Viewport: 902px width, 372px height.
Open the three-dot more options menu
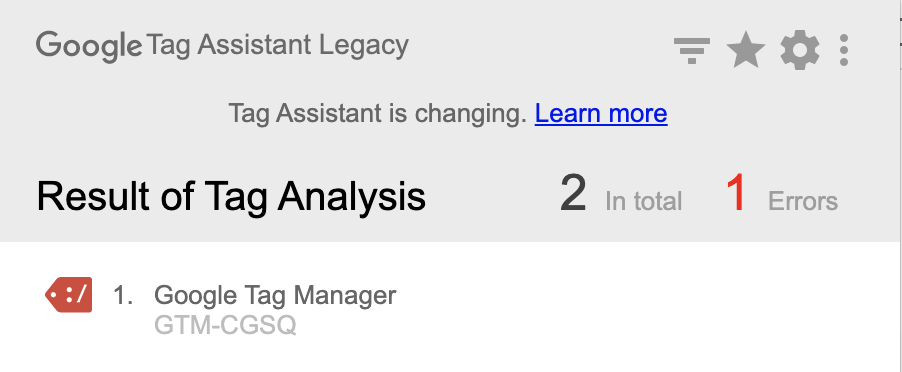pos(843,50)
